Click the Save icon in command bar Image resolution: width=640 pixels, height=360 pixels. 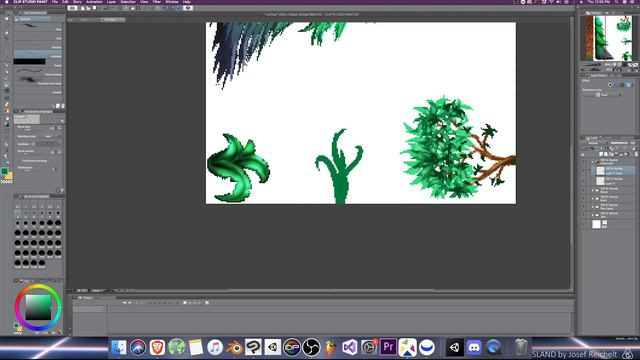(x=94, y=8)
